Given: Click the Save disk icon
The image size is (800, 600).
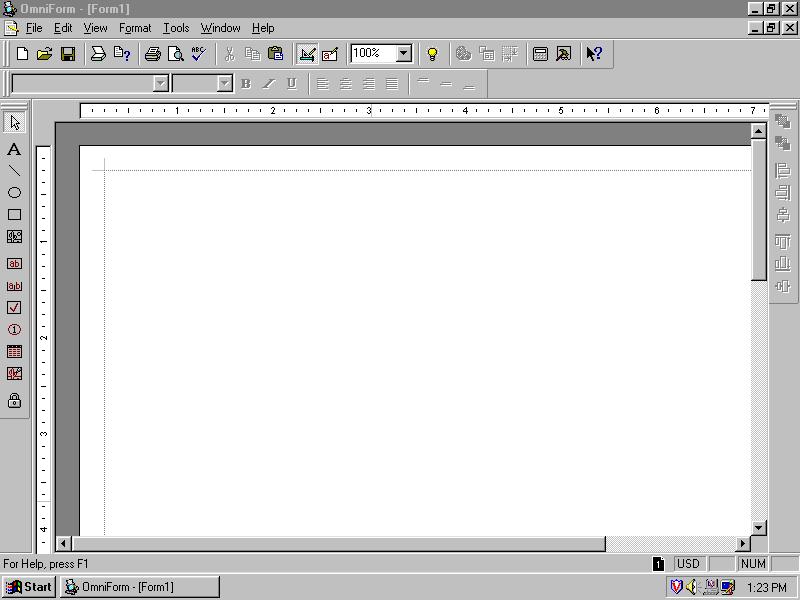Looking at the screenshot, I should tap(68, 54).
